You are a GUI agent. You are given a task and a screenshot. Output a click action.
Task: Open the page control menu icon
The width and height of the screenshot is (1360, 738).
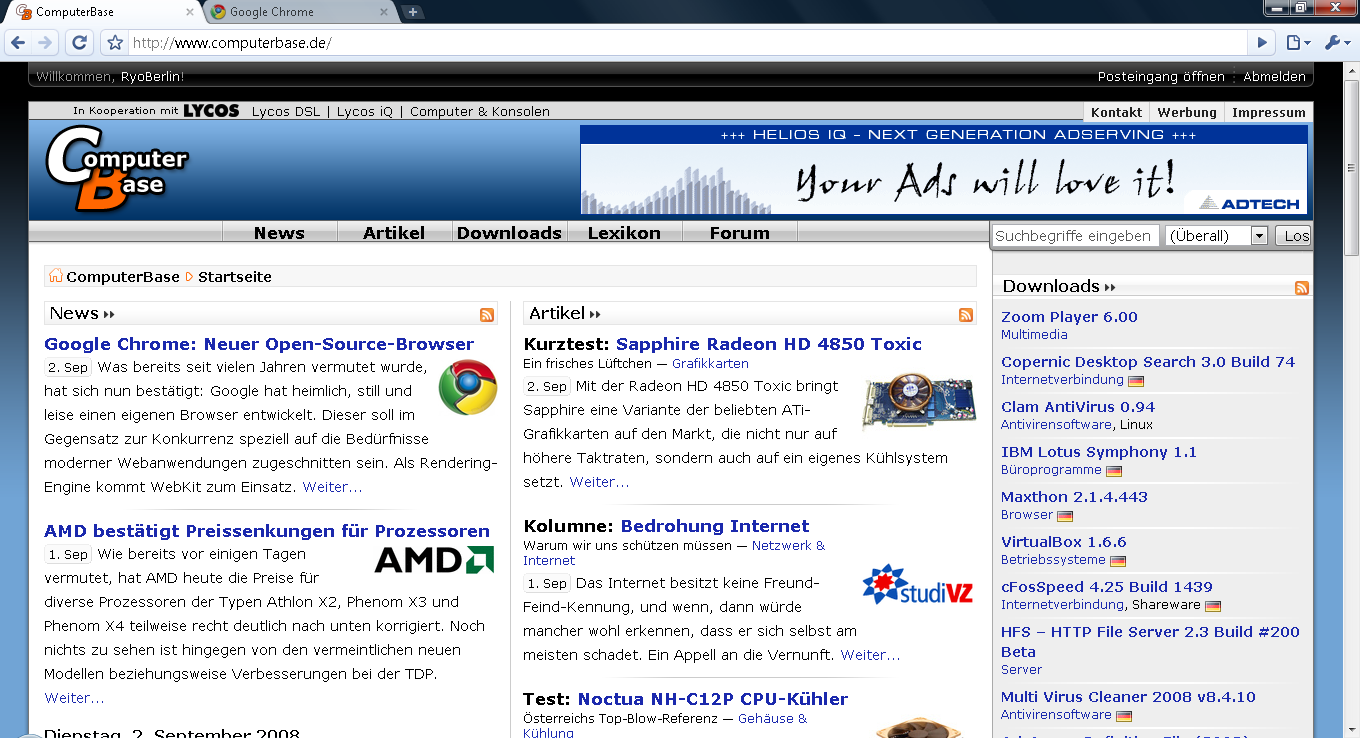pos(1297,43)
